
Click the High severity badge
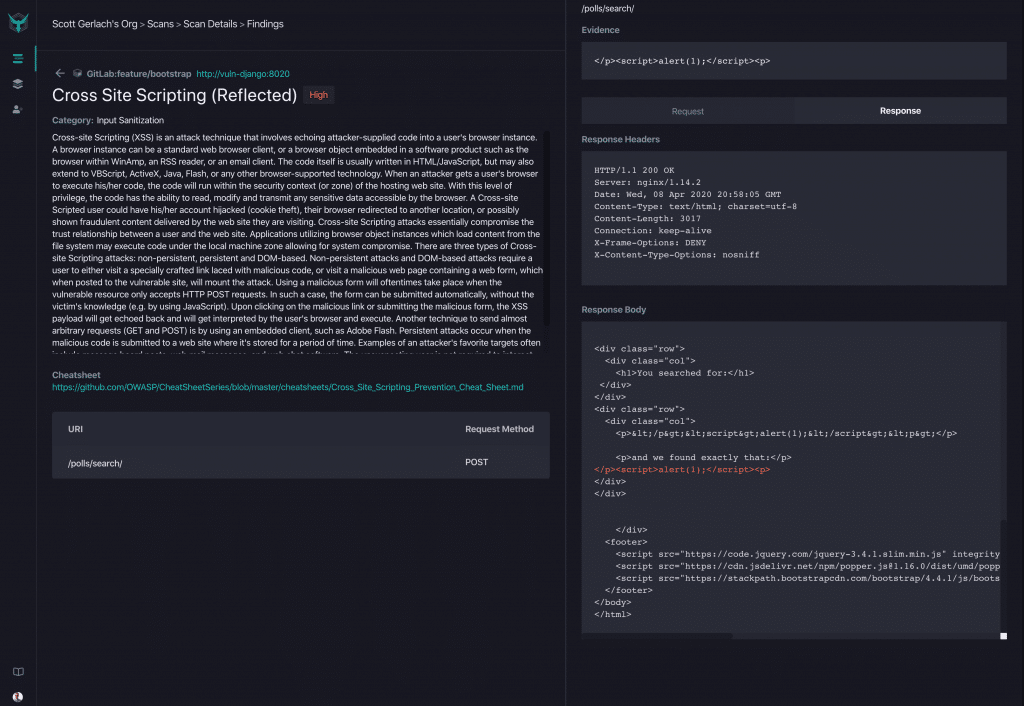point(319,95)
